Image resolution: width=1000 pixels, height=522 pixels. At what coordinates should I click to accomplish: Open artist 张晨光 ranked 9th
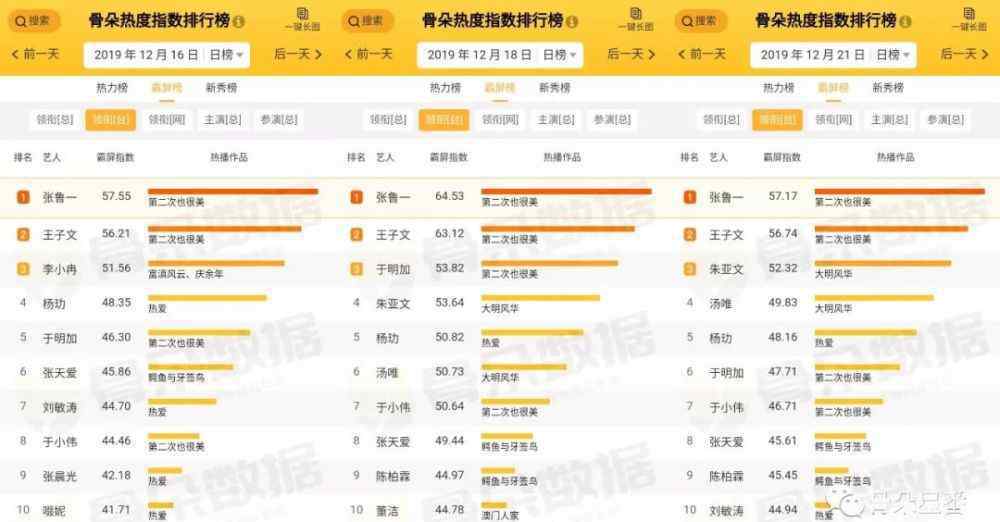[59, 476]
